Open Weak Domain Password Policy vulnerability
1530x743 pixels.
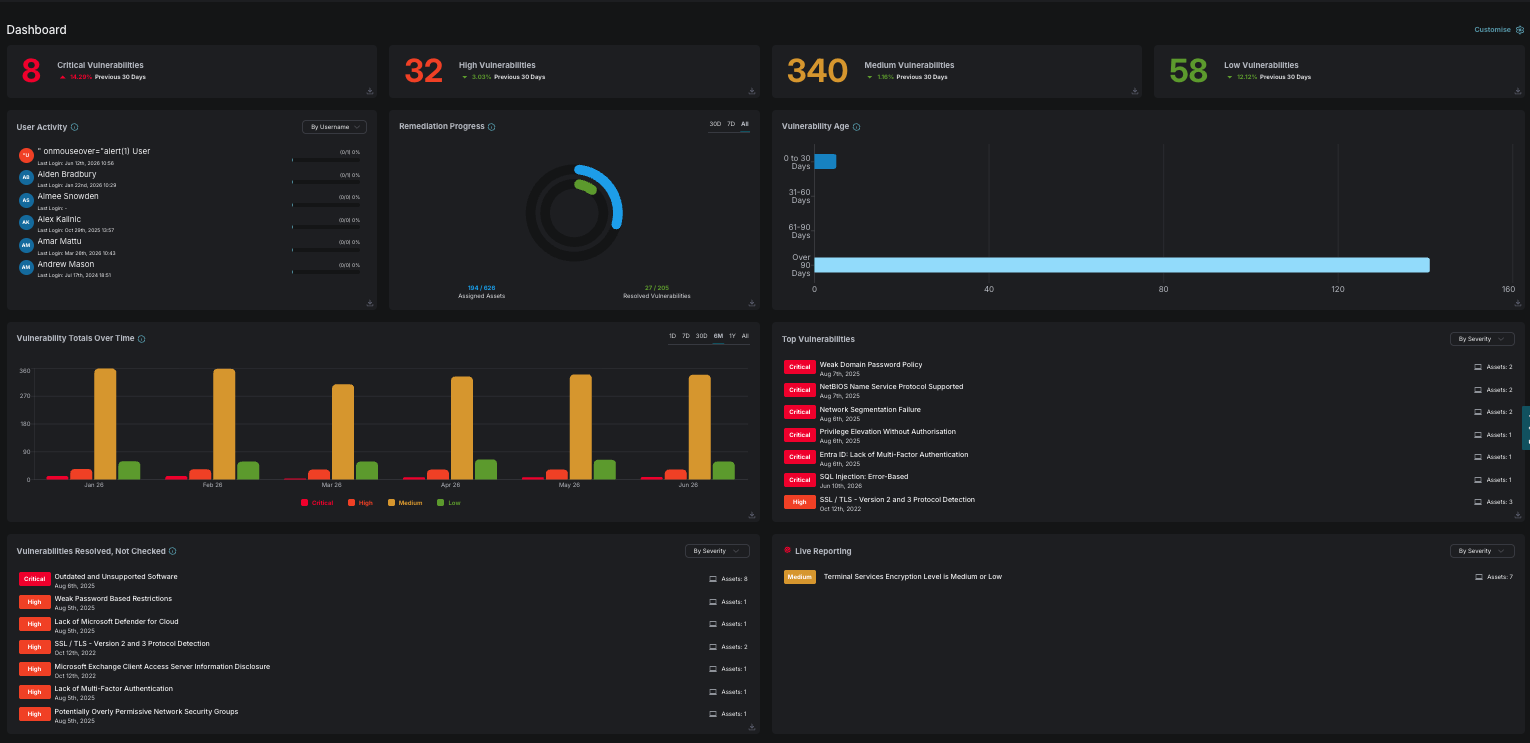[x=871, y=365]
